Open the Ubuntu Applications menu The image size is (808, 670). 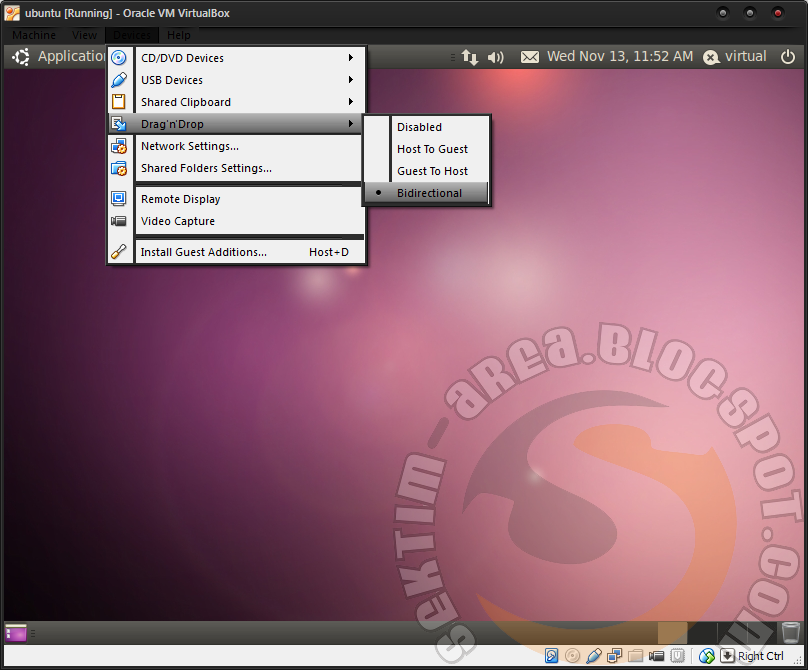(72, 56)
